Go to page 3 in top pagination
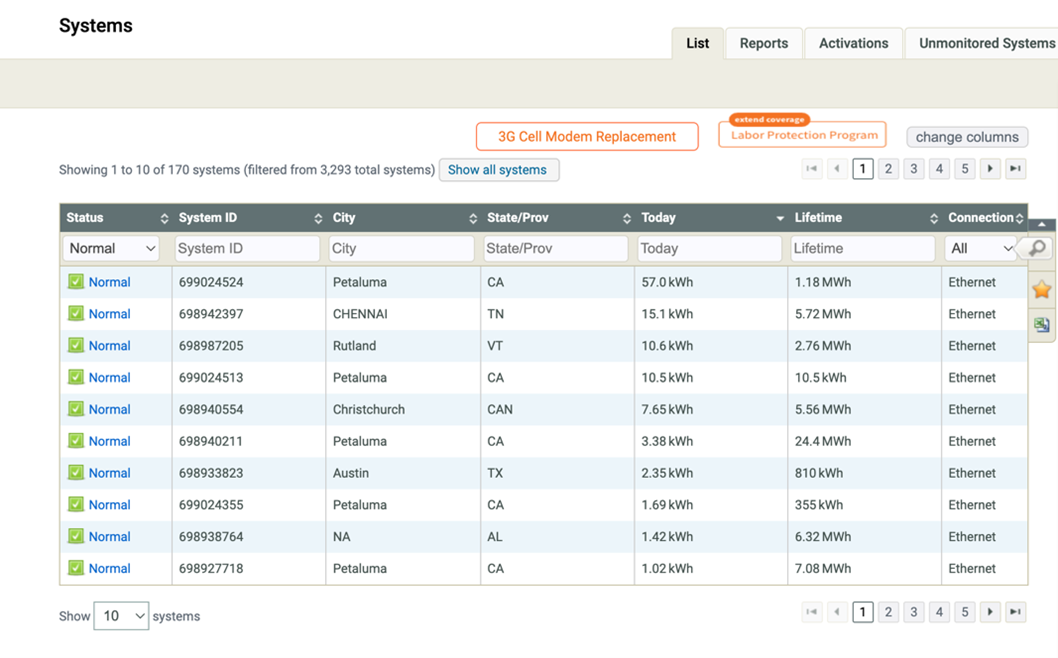Viewport: 1058px width, 658px height. [914, 169]
